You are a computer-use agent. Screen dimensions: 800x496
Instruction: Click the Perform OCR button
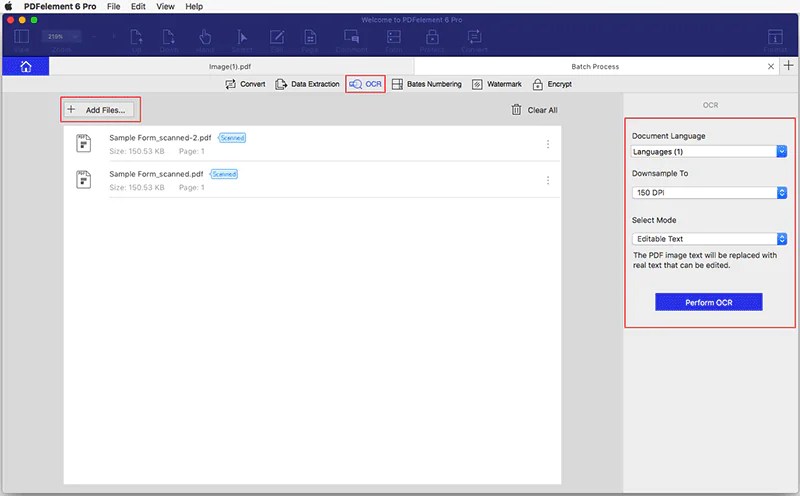pyautogui.click(x=709, y=302)
